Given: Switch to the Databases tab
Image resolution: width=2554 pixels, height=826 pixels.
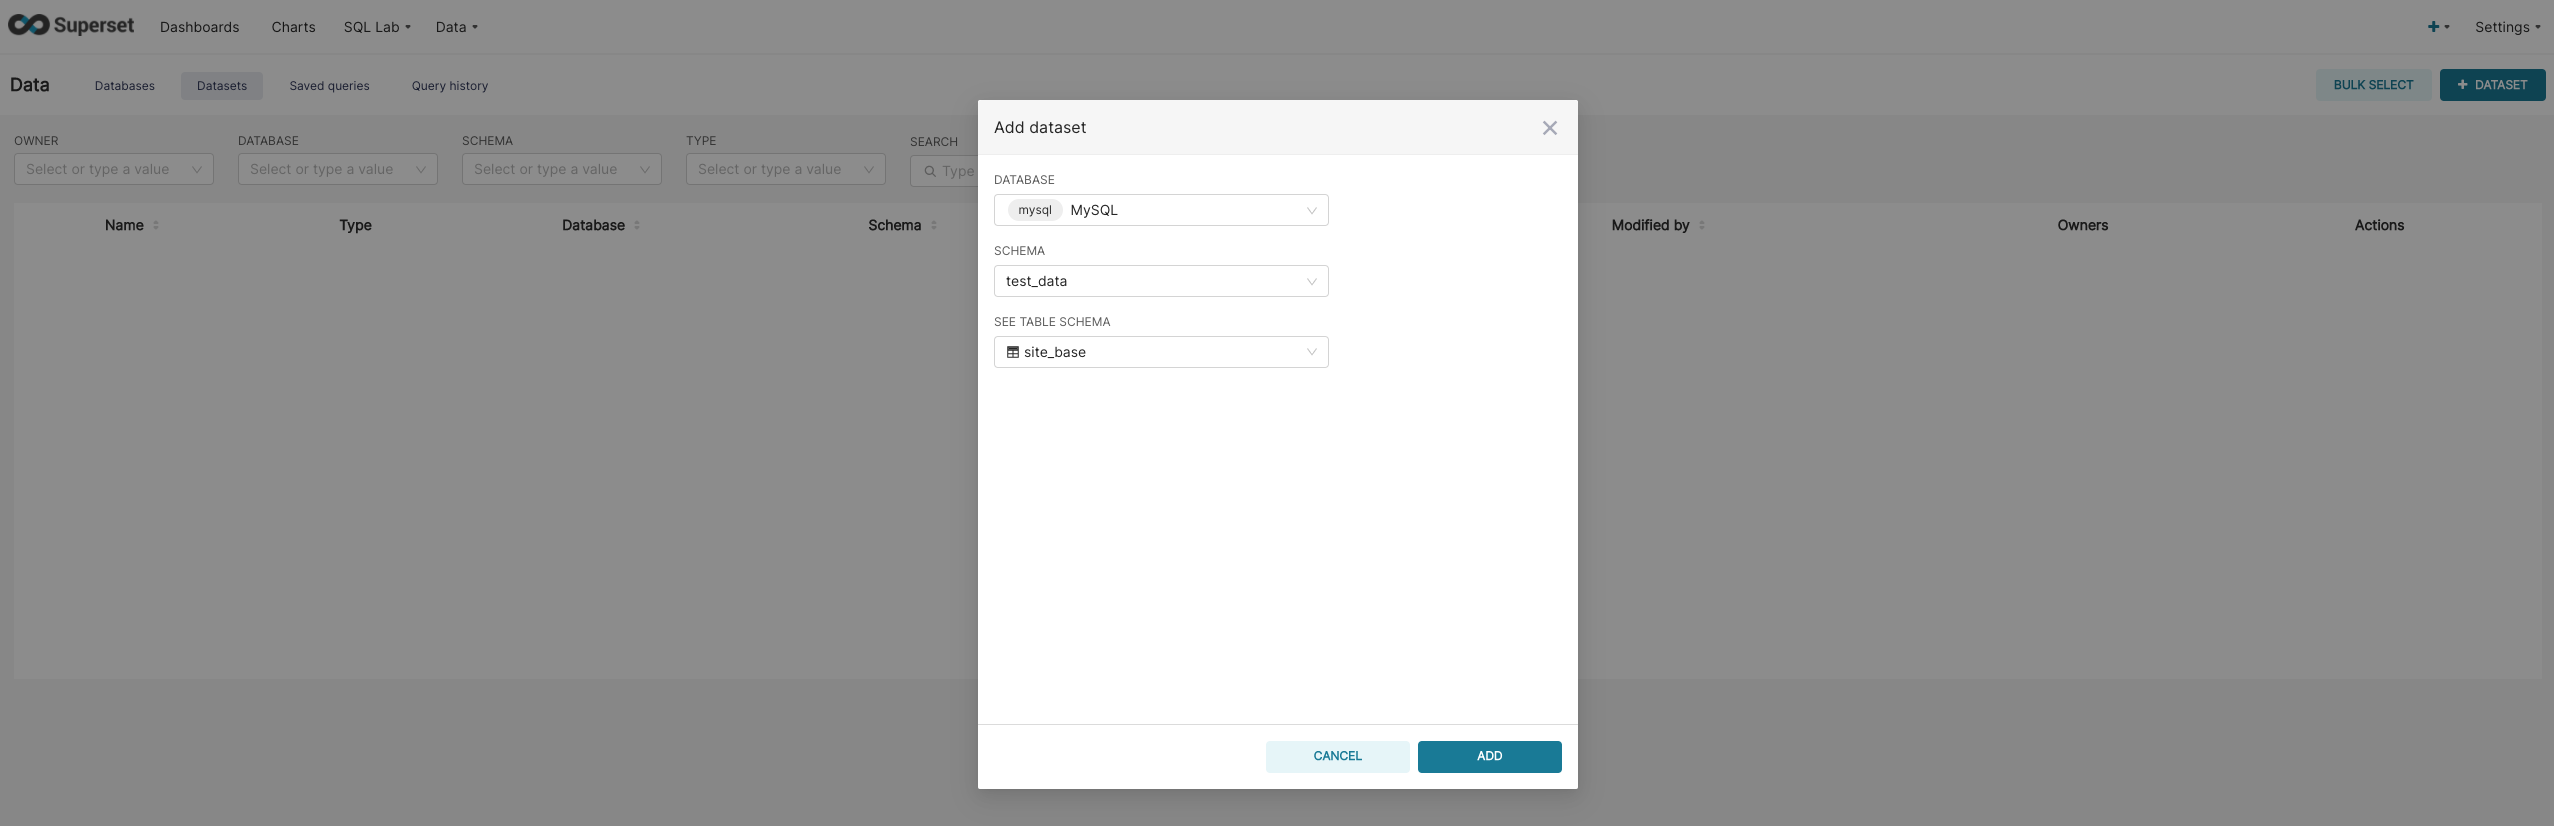Looking at the screenshot, I should pos(125,86).
